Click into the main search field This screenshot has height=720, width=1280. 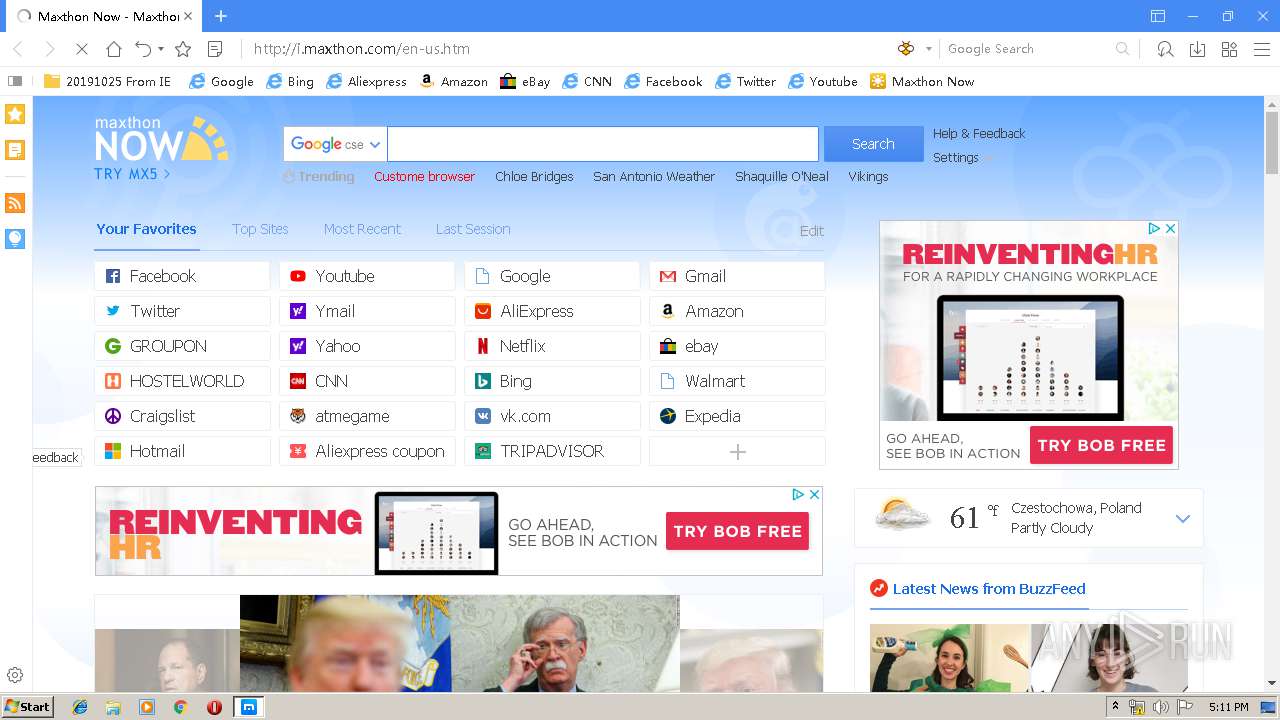(x=603, y=144)
